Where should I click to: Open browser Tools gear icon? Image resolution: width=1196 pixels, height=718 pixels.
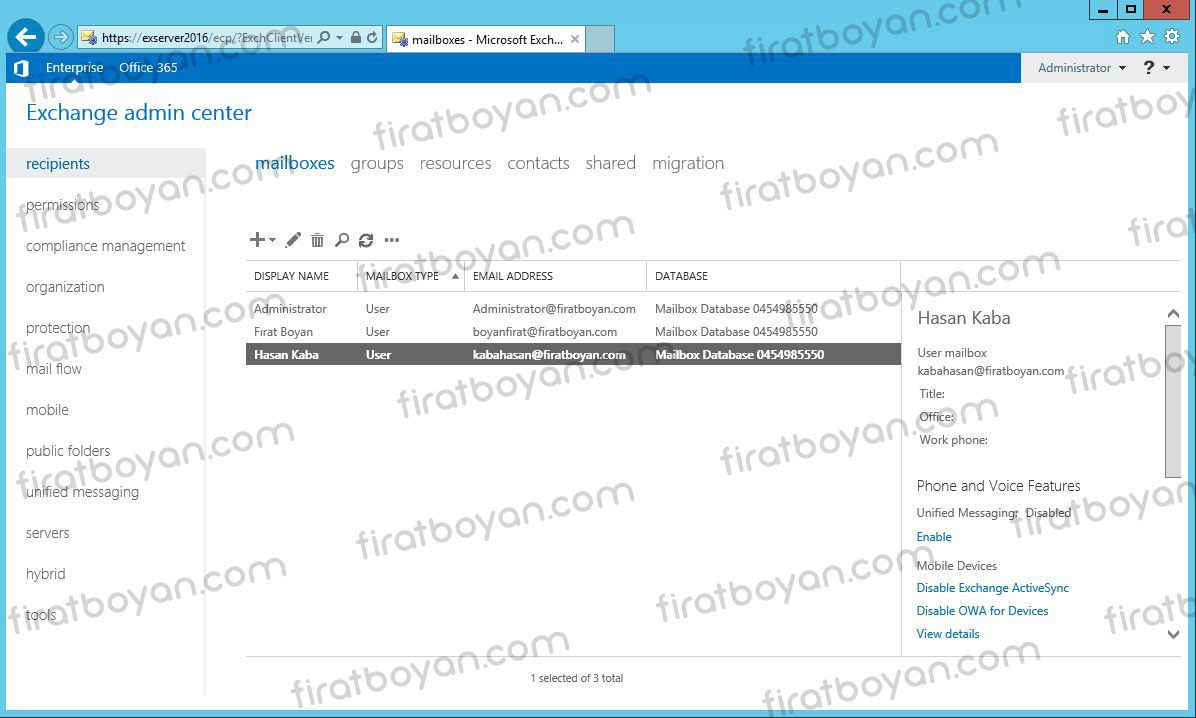point(1172,37)
